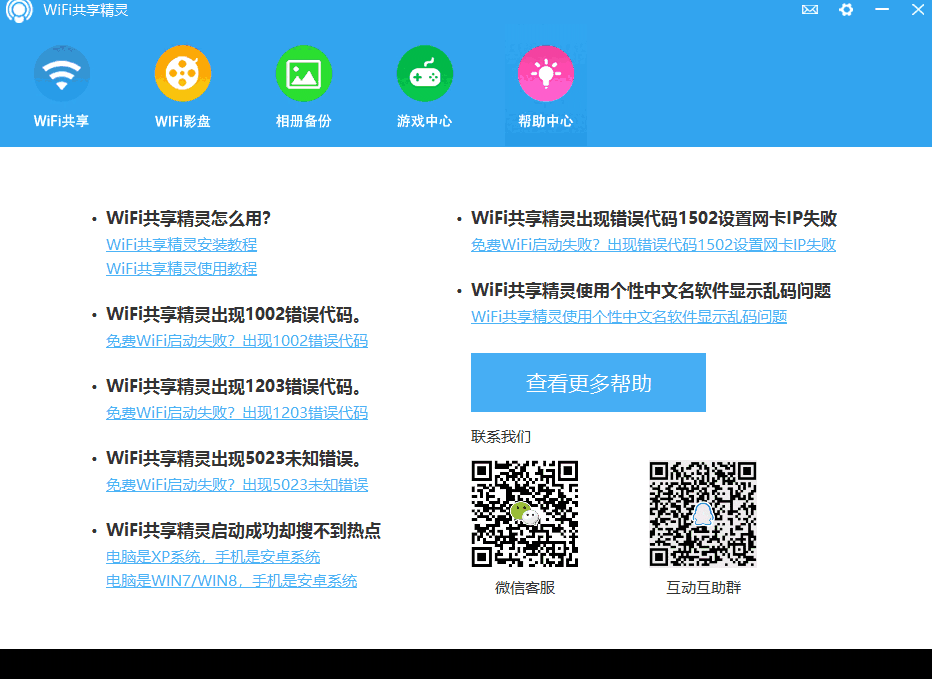Viewport: 932px width, 679px height.
Task: Open link 免费WiFi启动失败？出现1002错误代码
Action: tap(237, 341)
